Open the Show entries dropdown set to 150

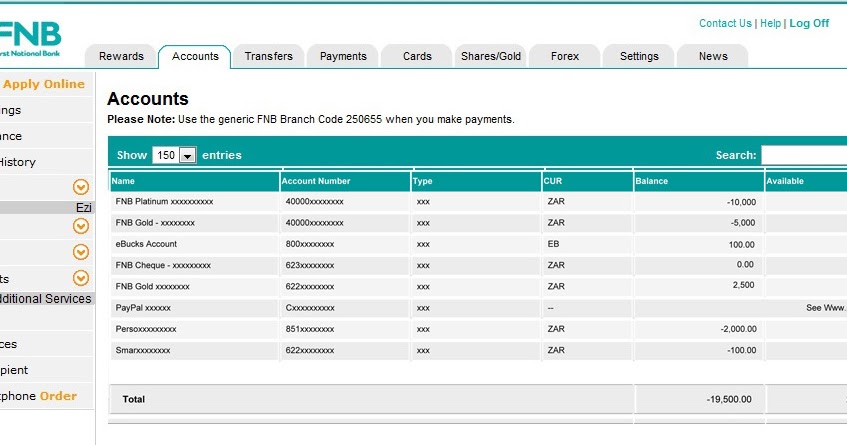coord(174,156)
